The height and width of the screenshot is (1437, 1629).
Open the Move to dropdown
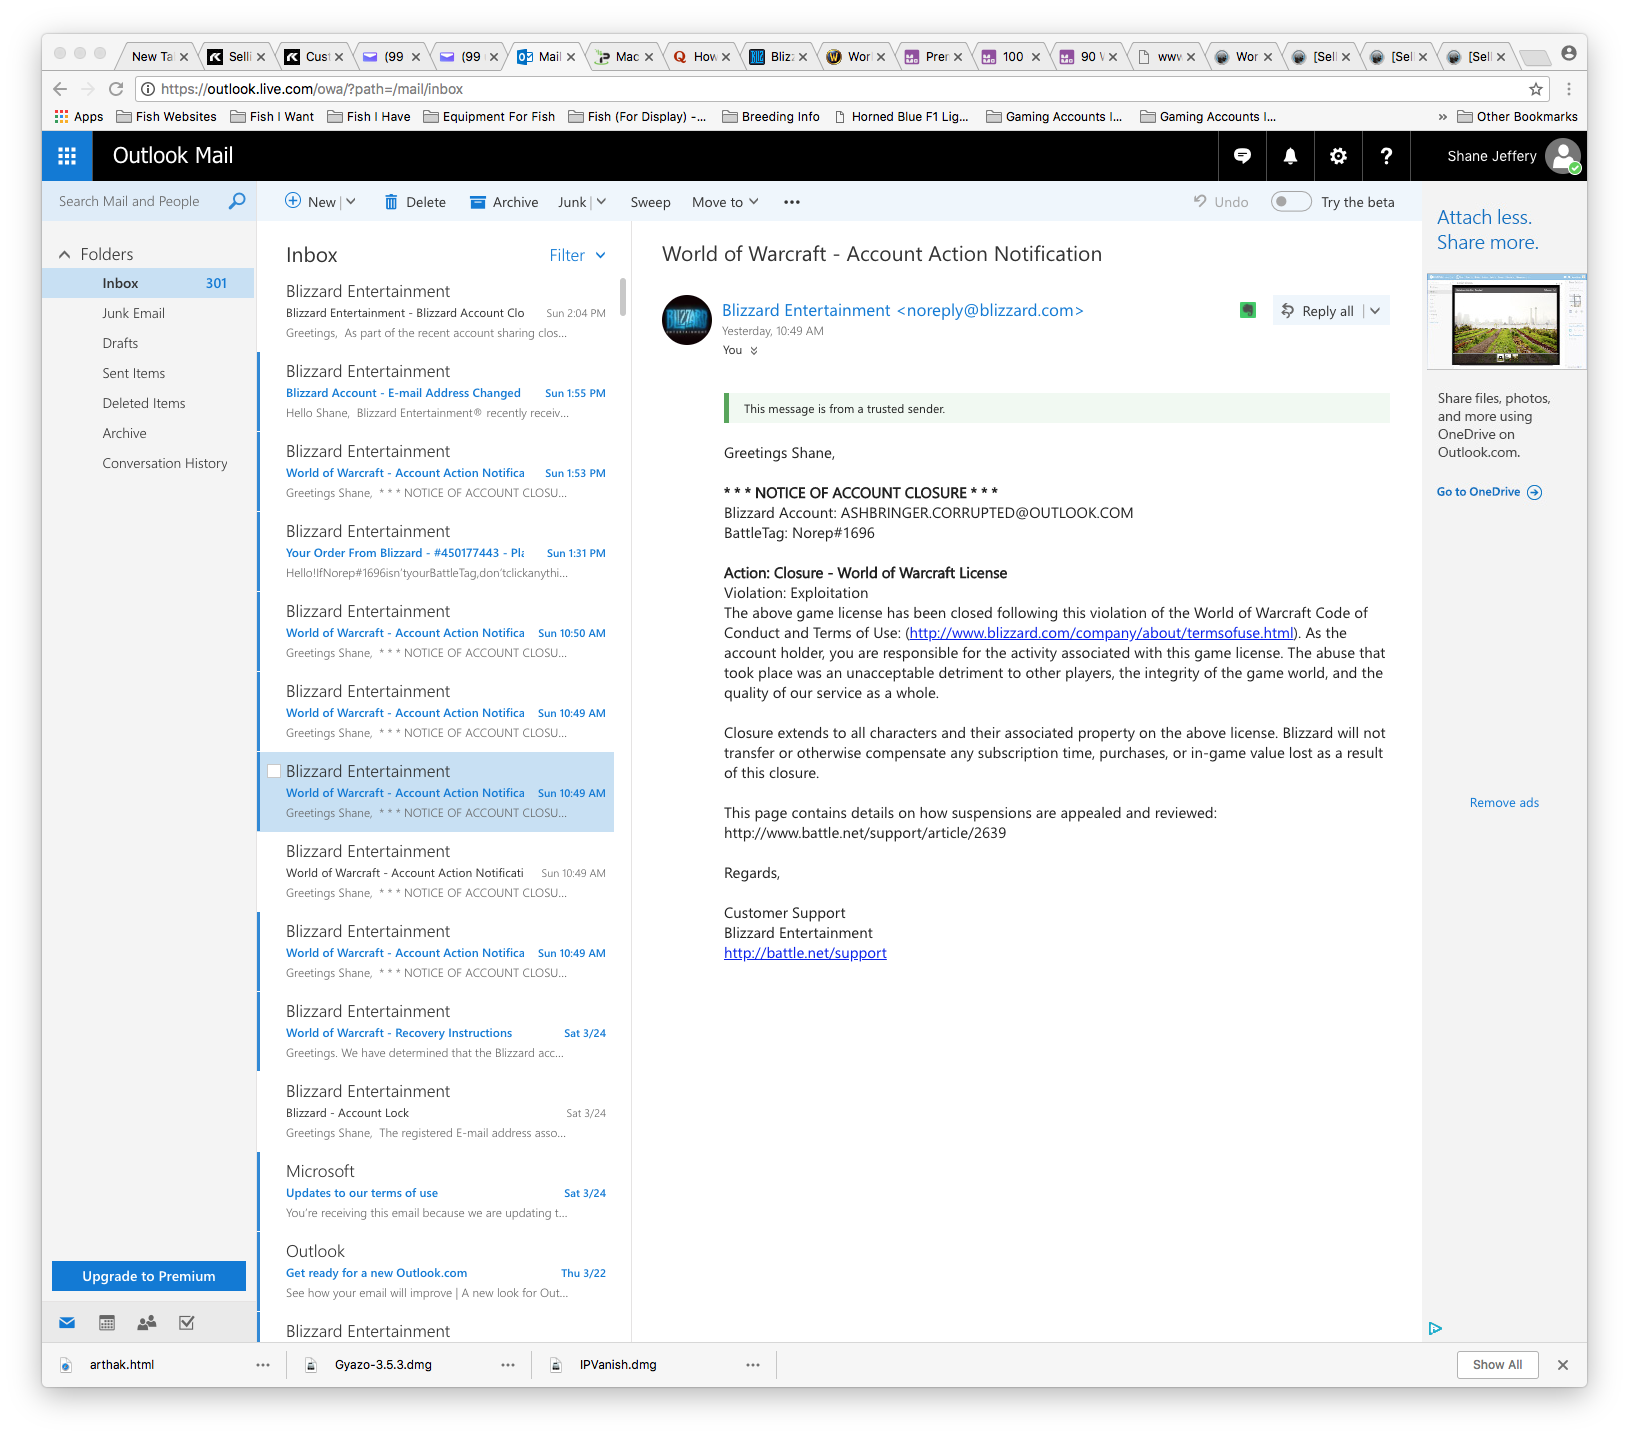tap(725, 202)
